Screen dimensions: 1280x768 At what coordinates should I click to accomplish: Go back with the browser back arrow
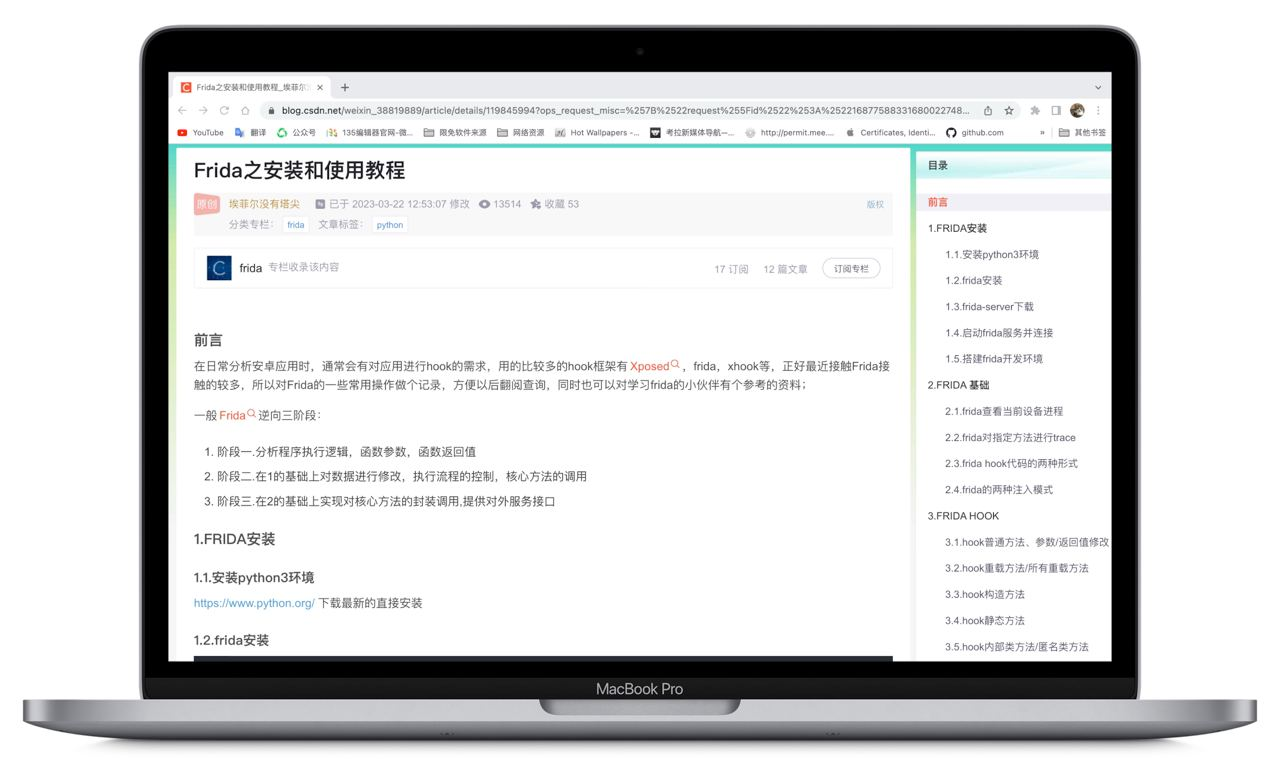(182, 111)
